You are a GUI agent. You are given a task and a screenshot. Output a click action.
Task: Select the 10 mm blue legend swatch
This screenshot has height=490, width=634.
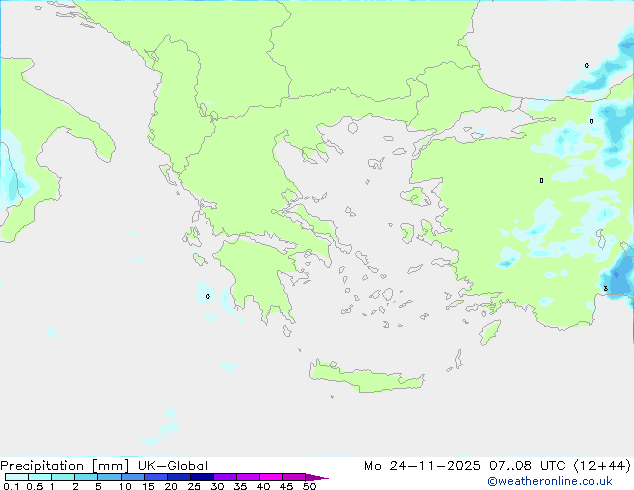click(133, 477)
